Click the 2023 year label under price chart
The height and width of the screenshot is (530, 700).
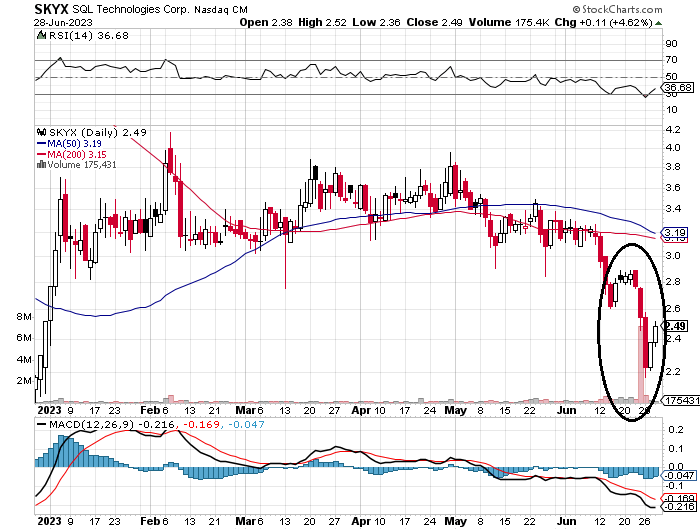point(50,410)
